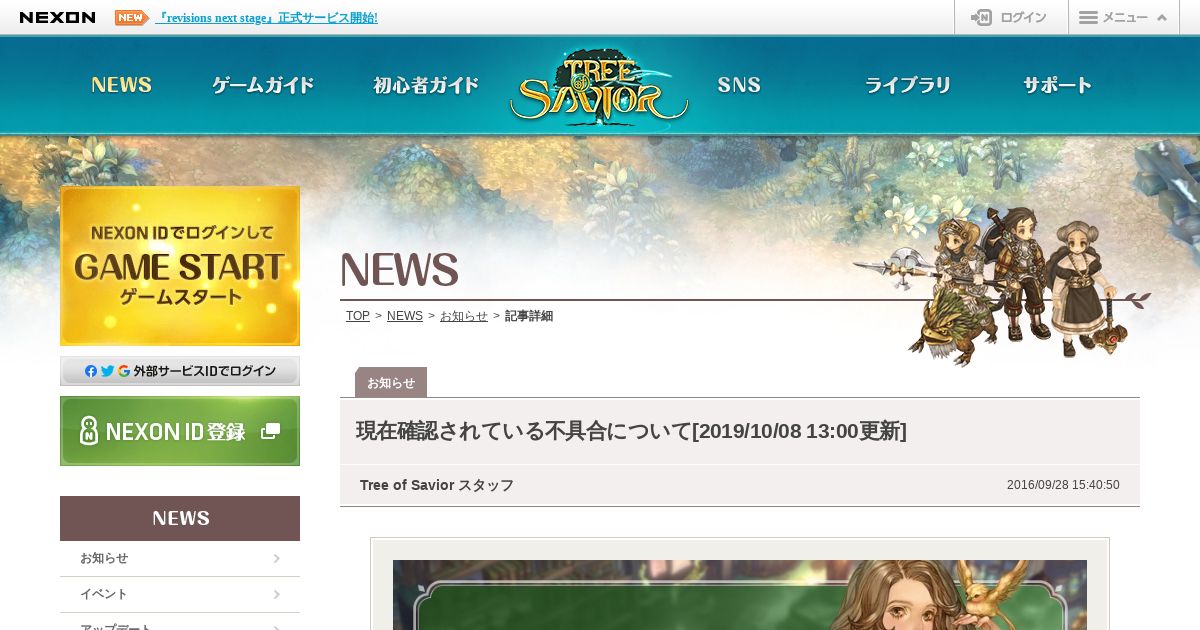The image size is (1200, 630).
Task: Click the NEXON ID badge icon on register button
Action: click(x=89, y=431)
